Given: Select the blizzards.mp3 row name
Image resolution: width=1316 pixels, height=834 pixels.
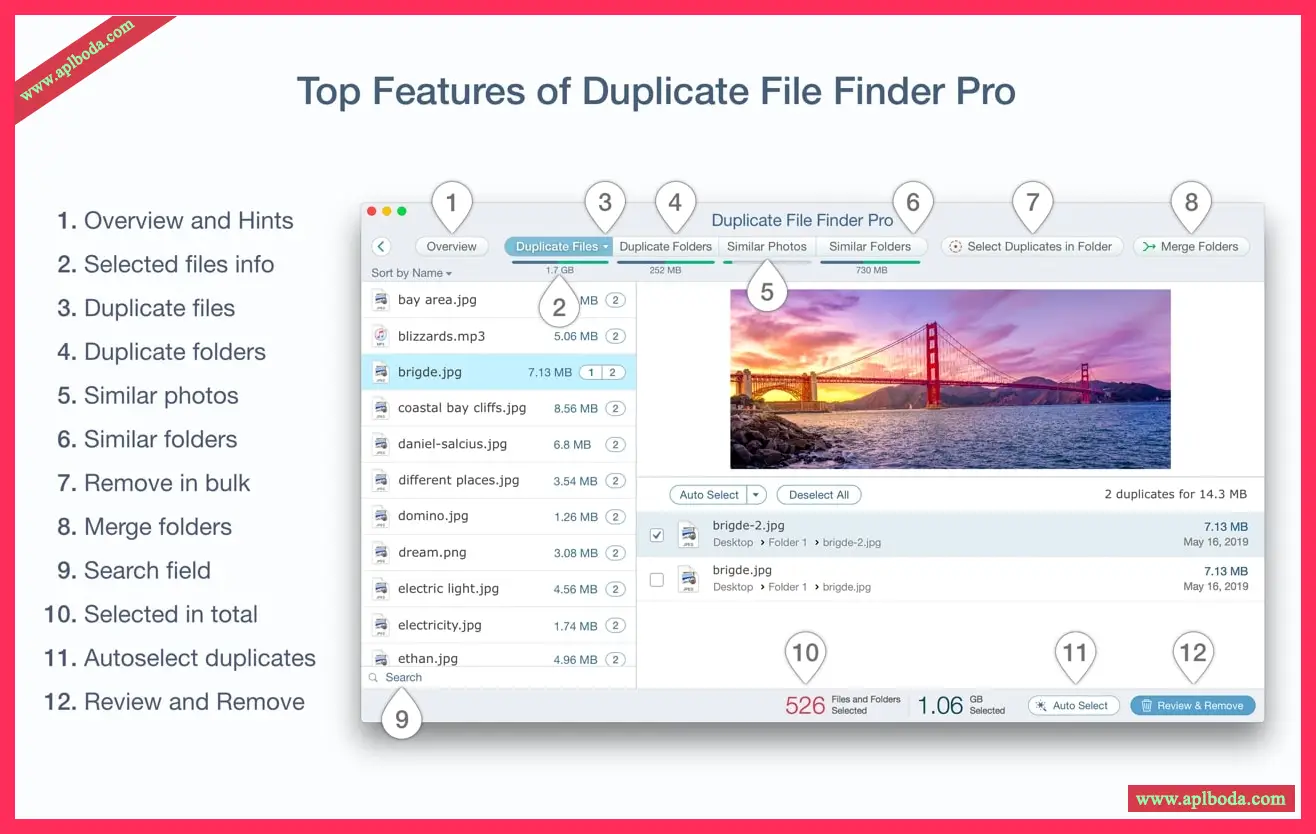Looking at the screenshot, I should 441,336.
